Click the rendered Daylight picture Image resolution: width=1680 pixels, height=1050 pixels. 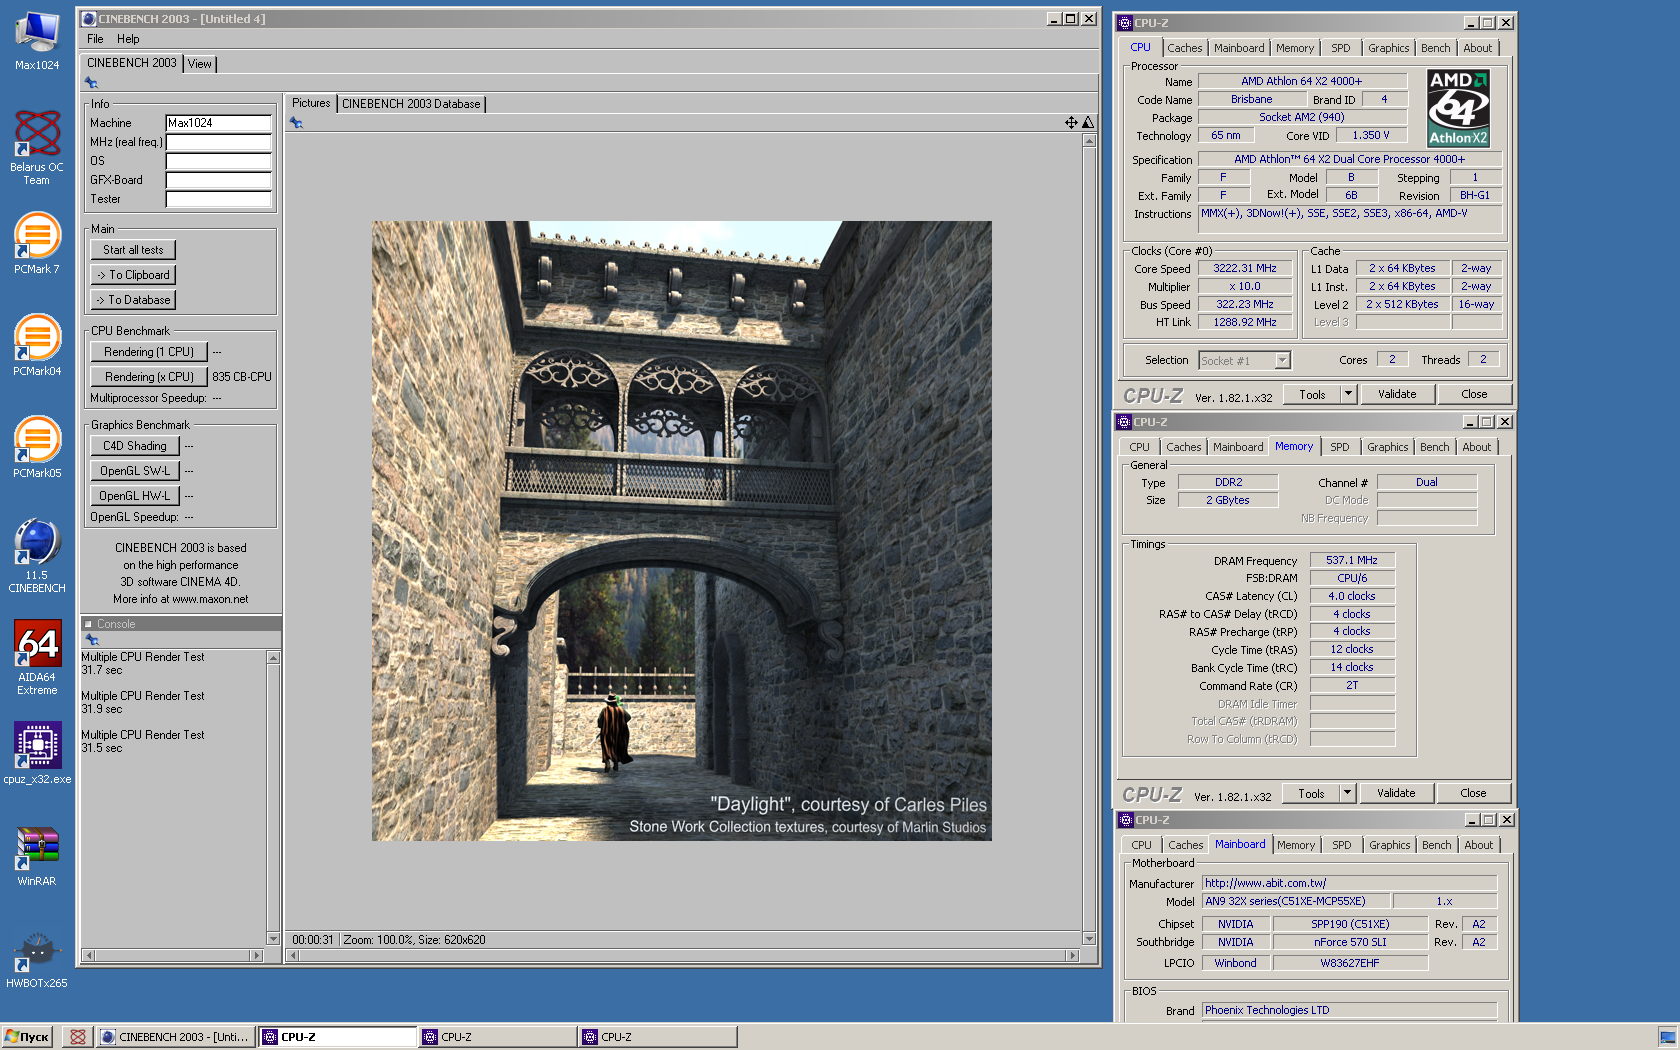pyautogui.click(x=682, y=531)
